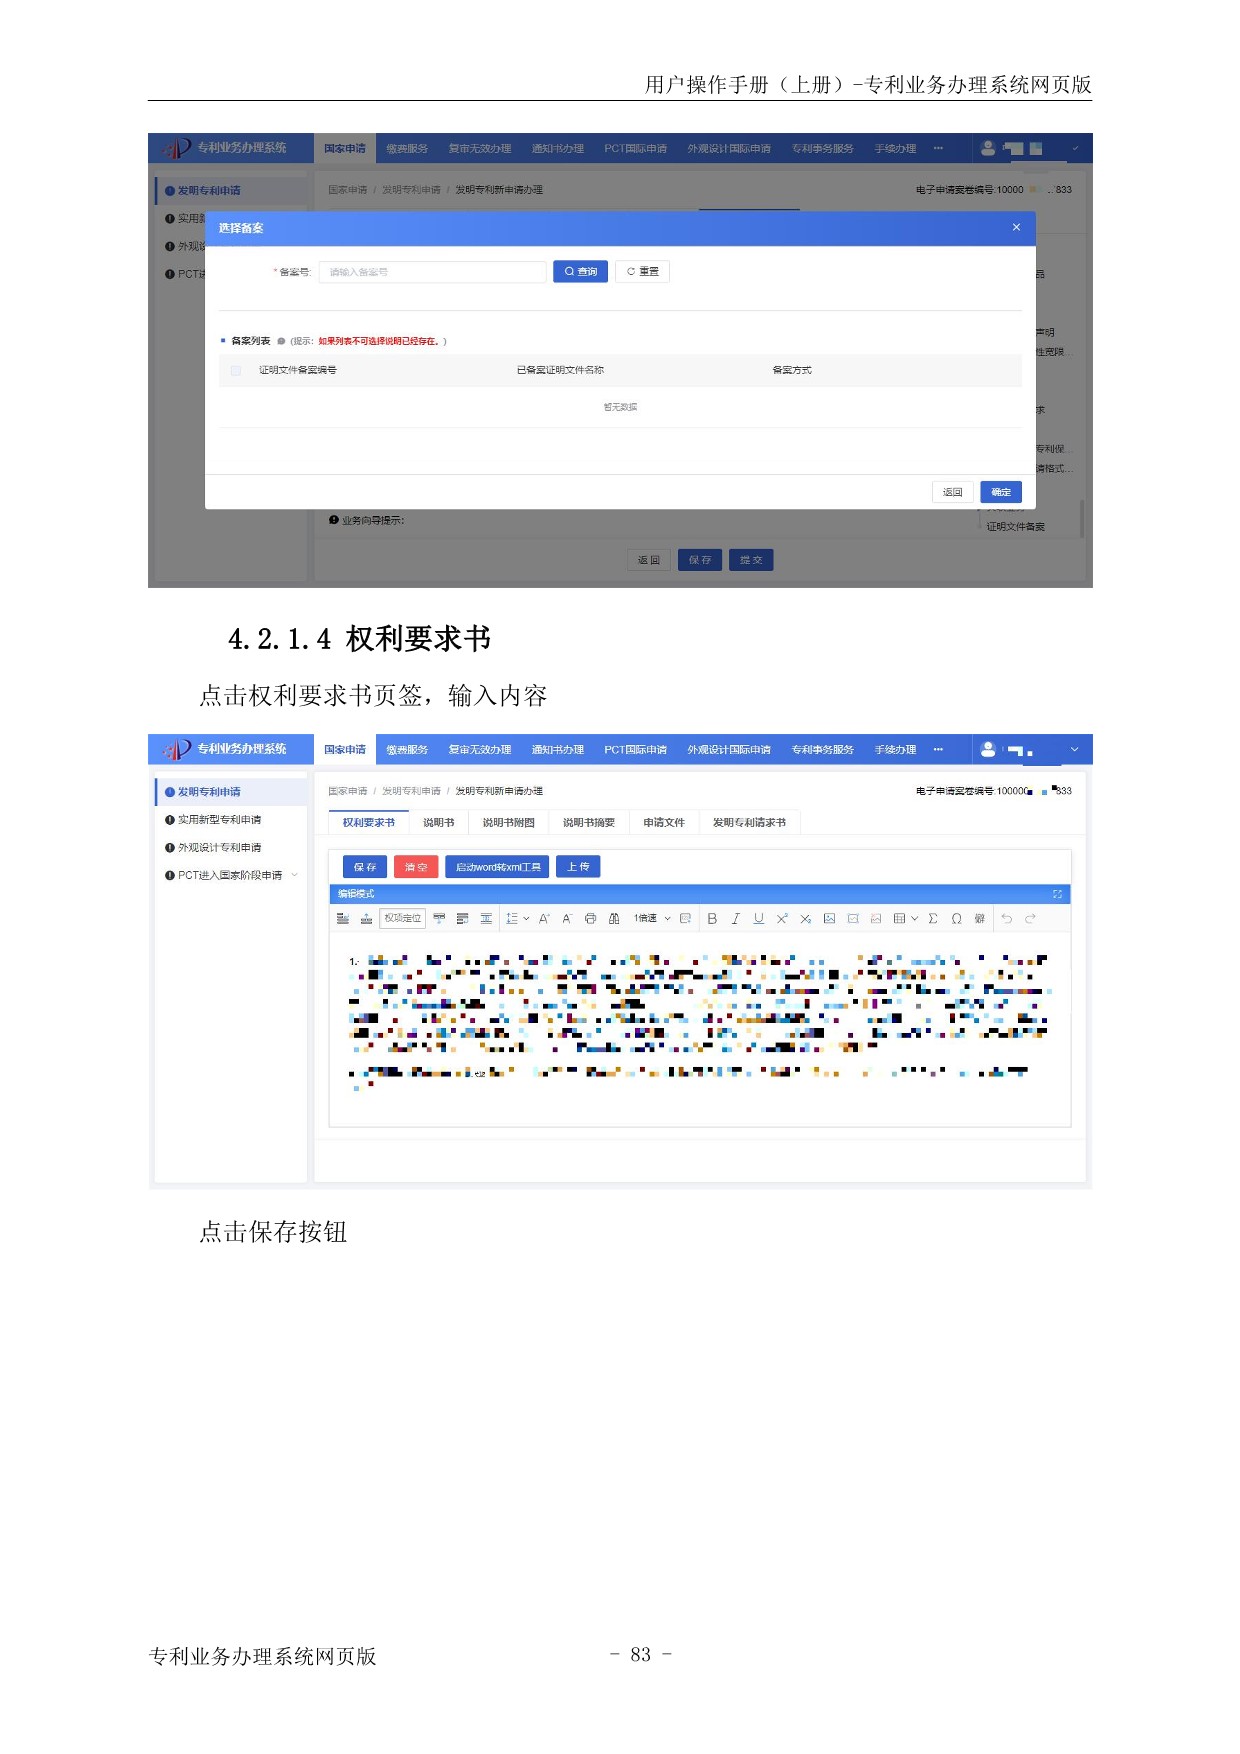Click the 备案号 input field

(432, 272)
